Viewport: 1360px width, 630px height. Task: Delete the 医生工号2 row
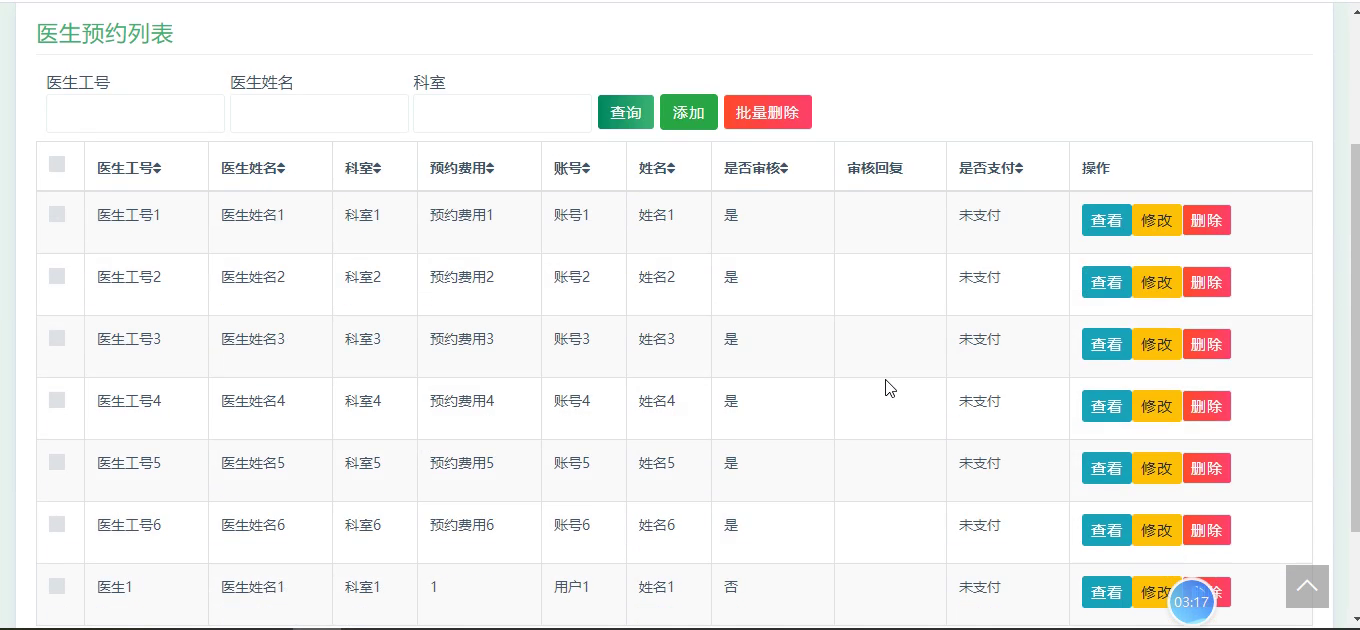tap(1207, 282)
